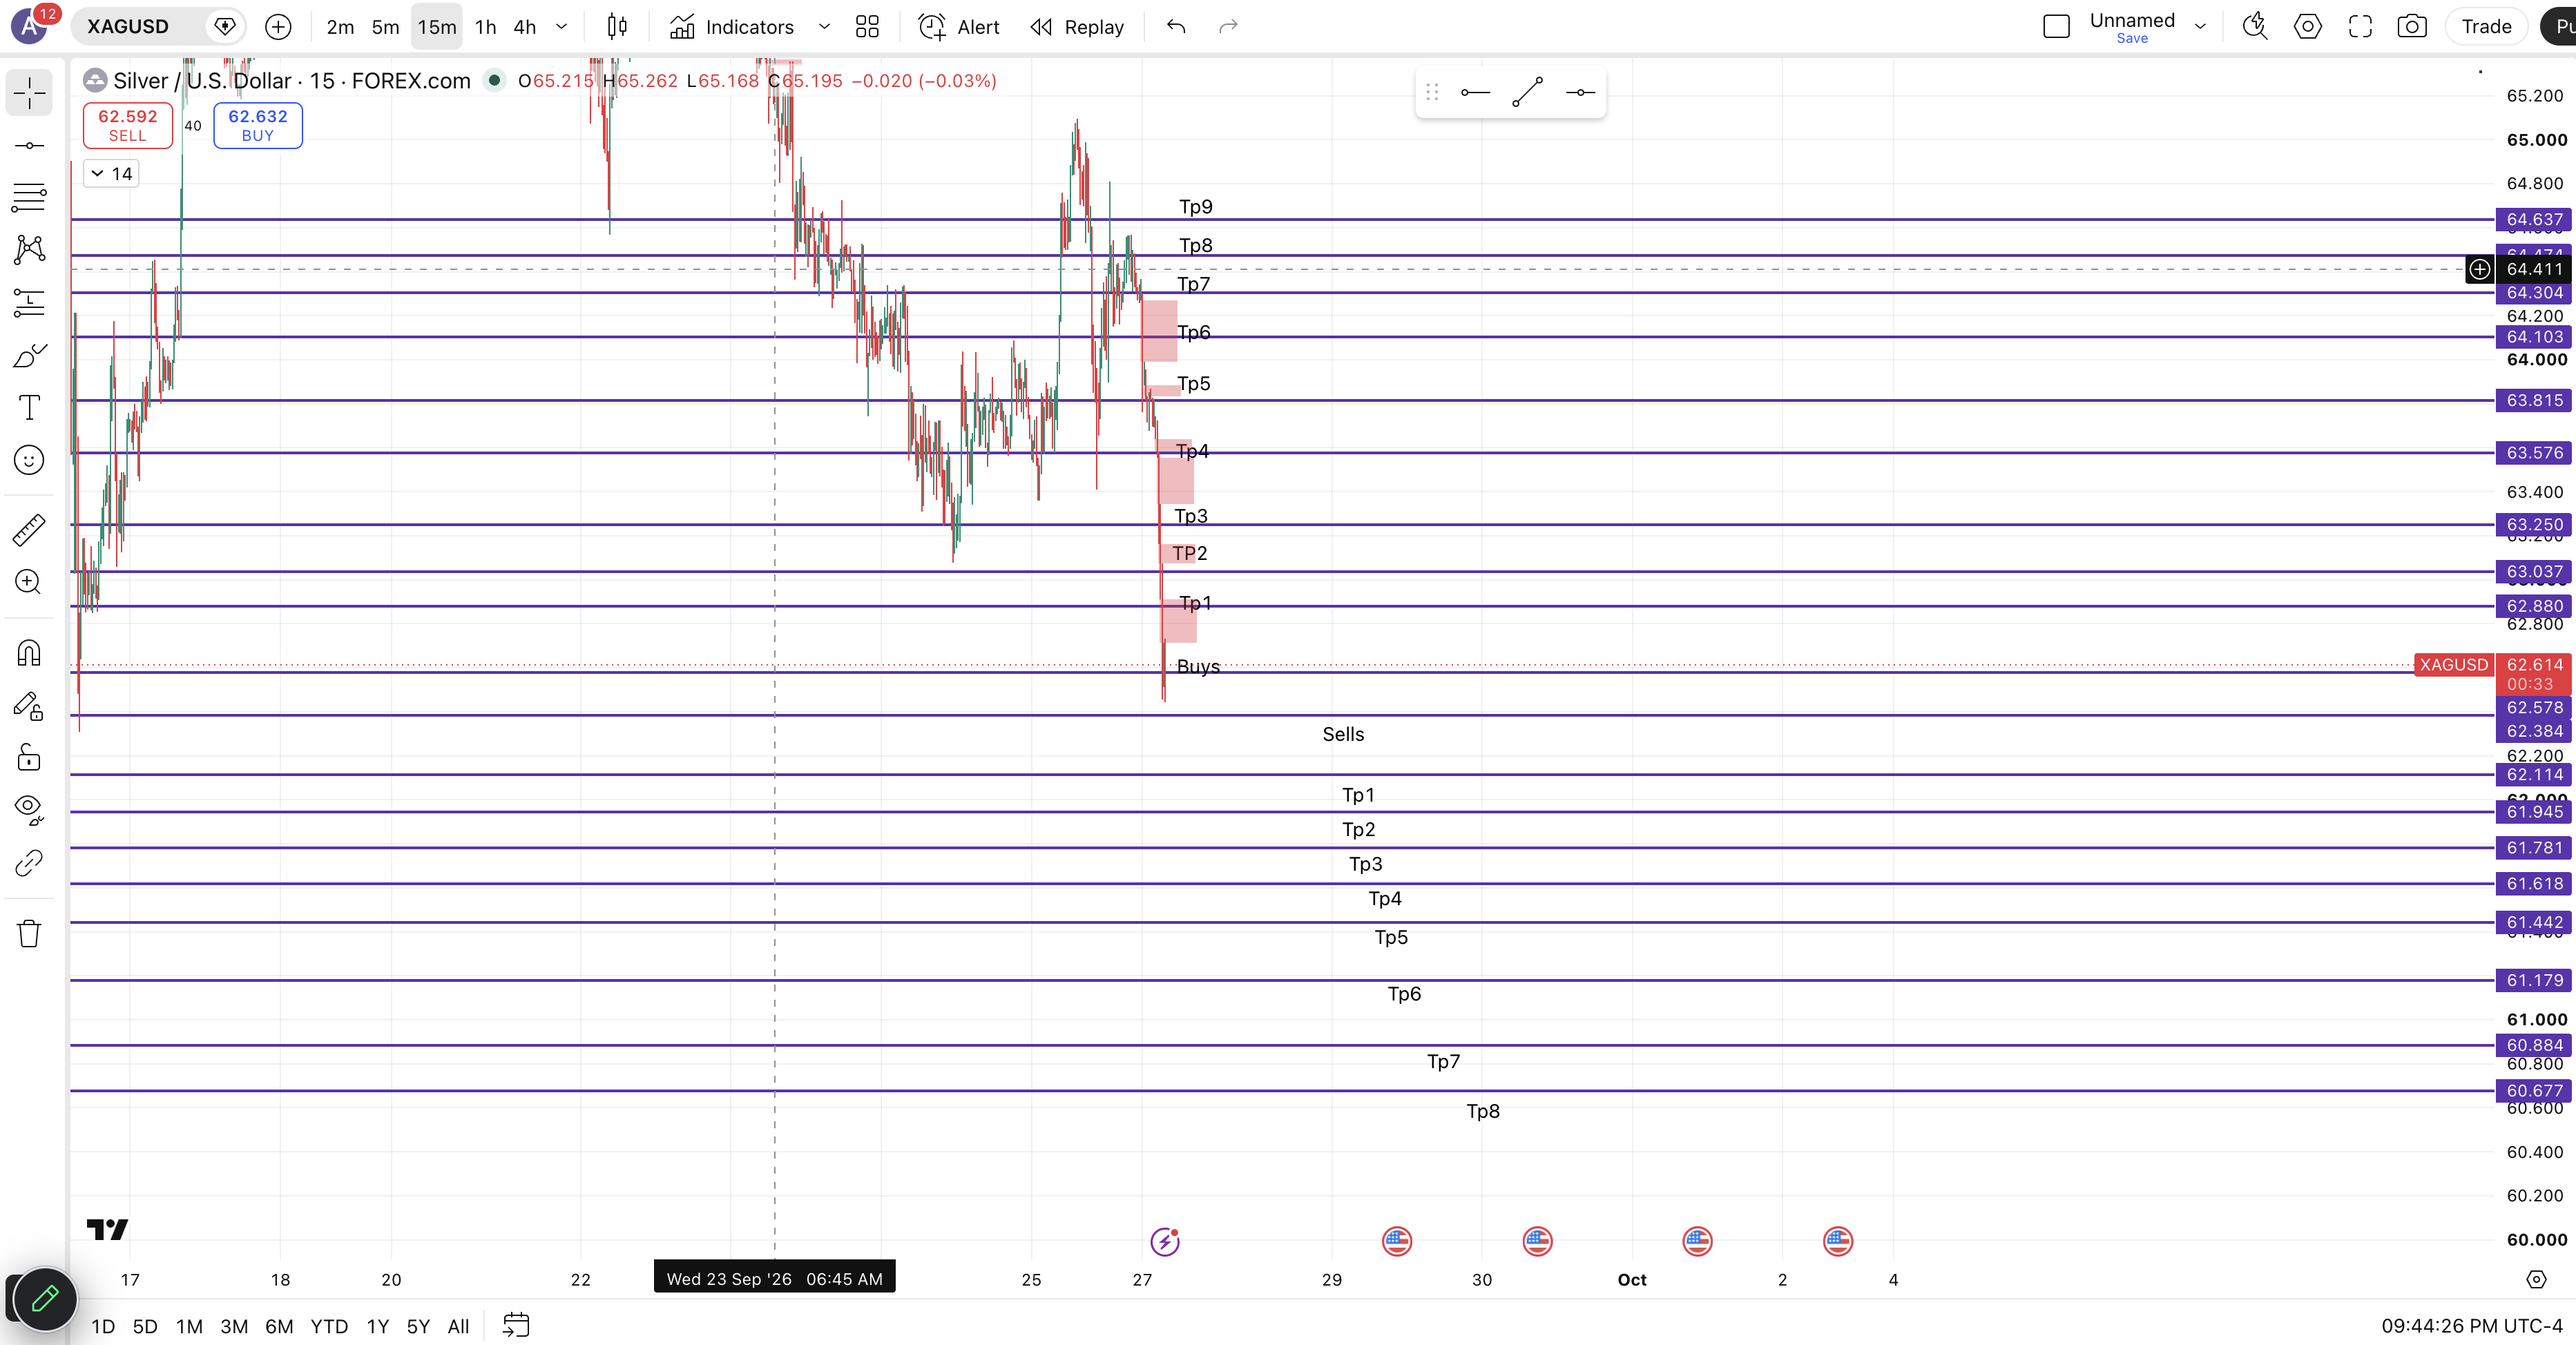Screen dimensions: 2576x1345
Task: Activate the zoom in tool
Action: coord(29,582)
